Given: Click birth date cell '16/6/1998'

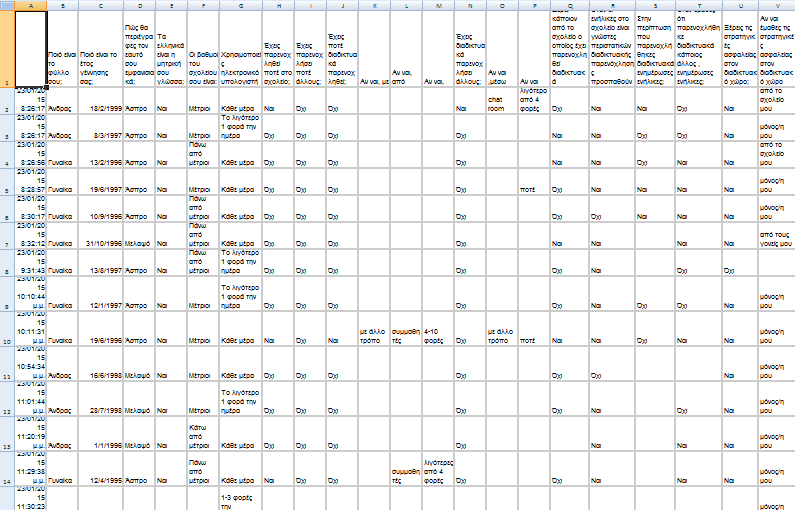Looking at the screenshot, I should click(x=100, y=363).
